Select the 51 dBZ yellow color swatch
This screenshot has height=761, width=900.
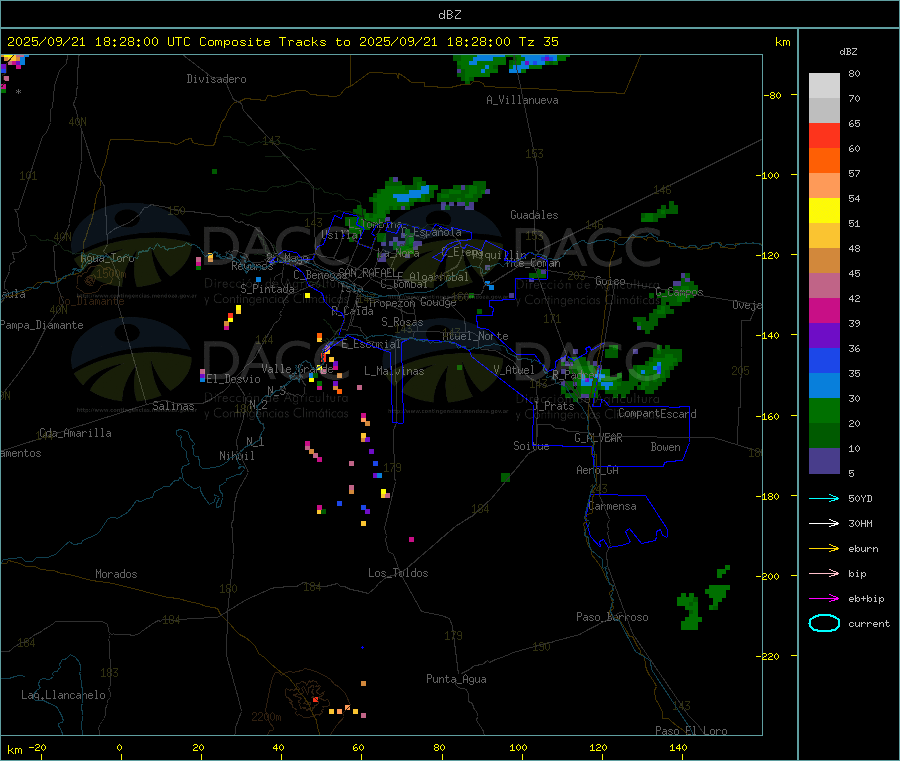coord(824,211)
